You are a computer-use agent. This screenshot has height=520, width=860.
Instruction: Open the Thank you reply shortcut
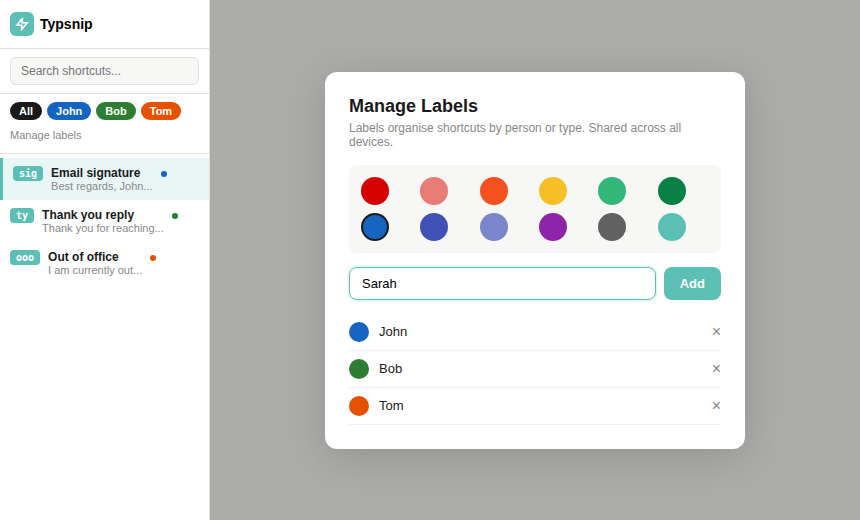[105, 221]
